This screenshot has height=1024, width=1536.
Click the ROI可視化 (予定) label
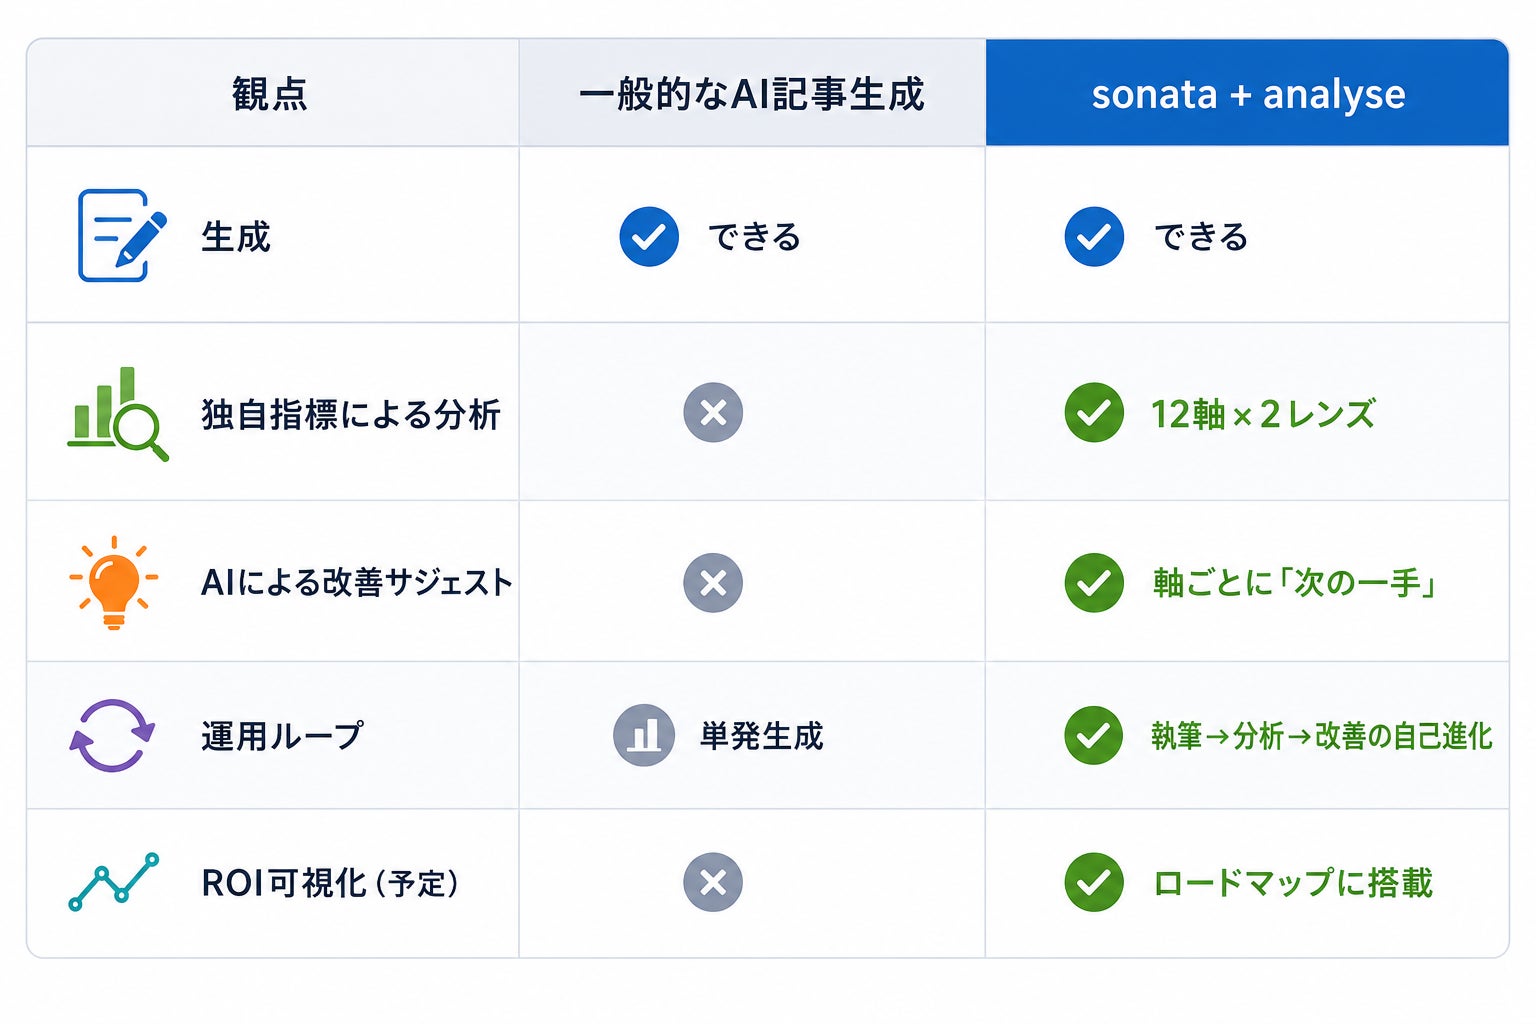pos(330,883)
